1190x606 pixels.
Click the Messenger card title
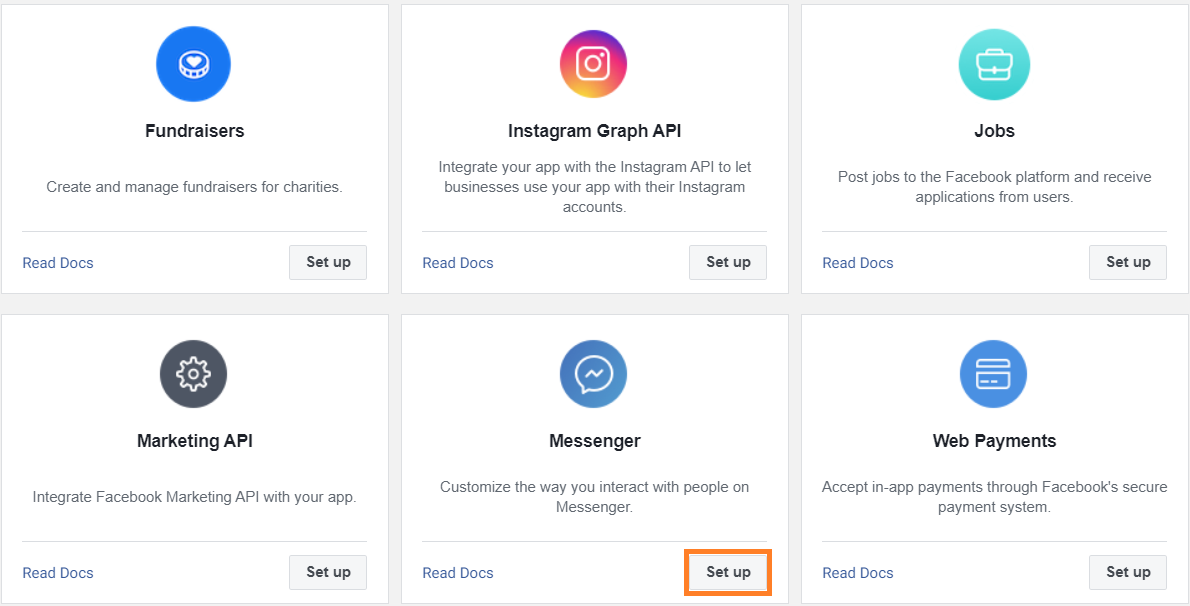point(595,441)
